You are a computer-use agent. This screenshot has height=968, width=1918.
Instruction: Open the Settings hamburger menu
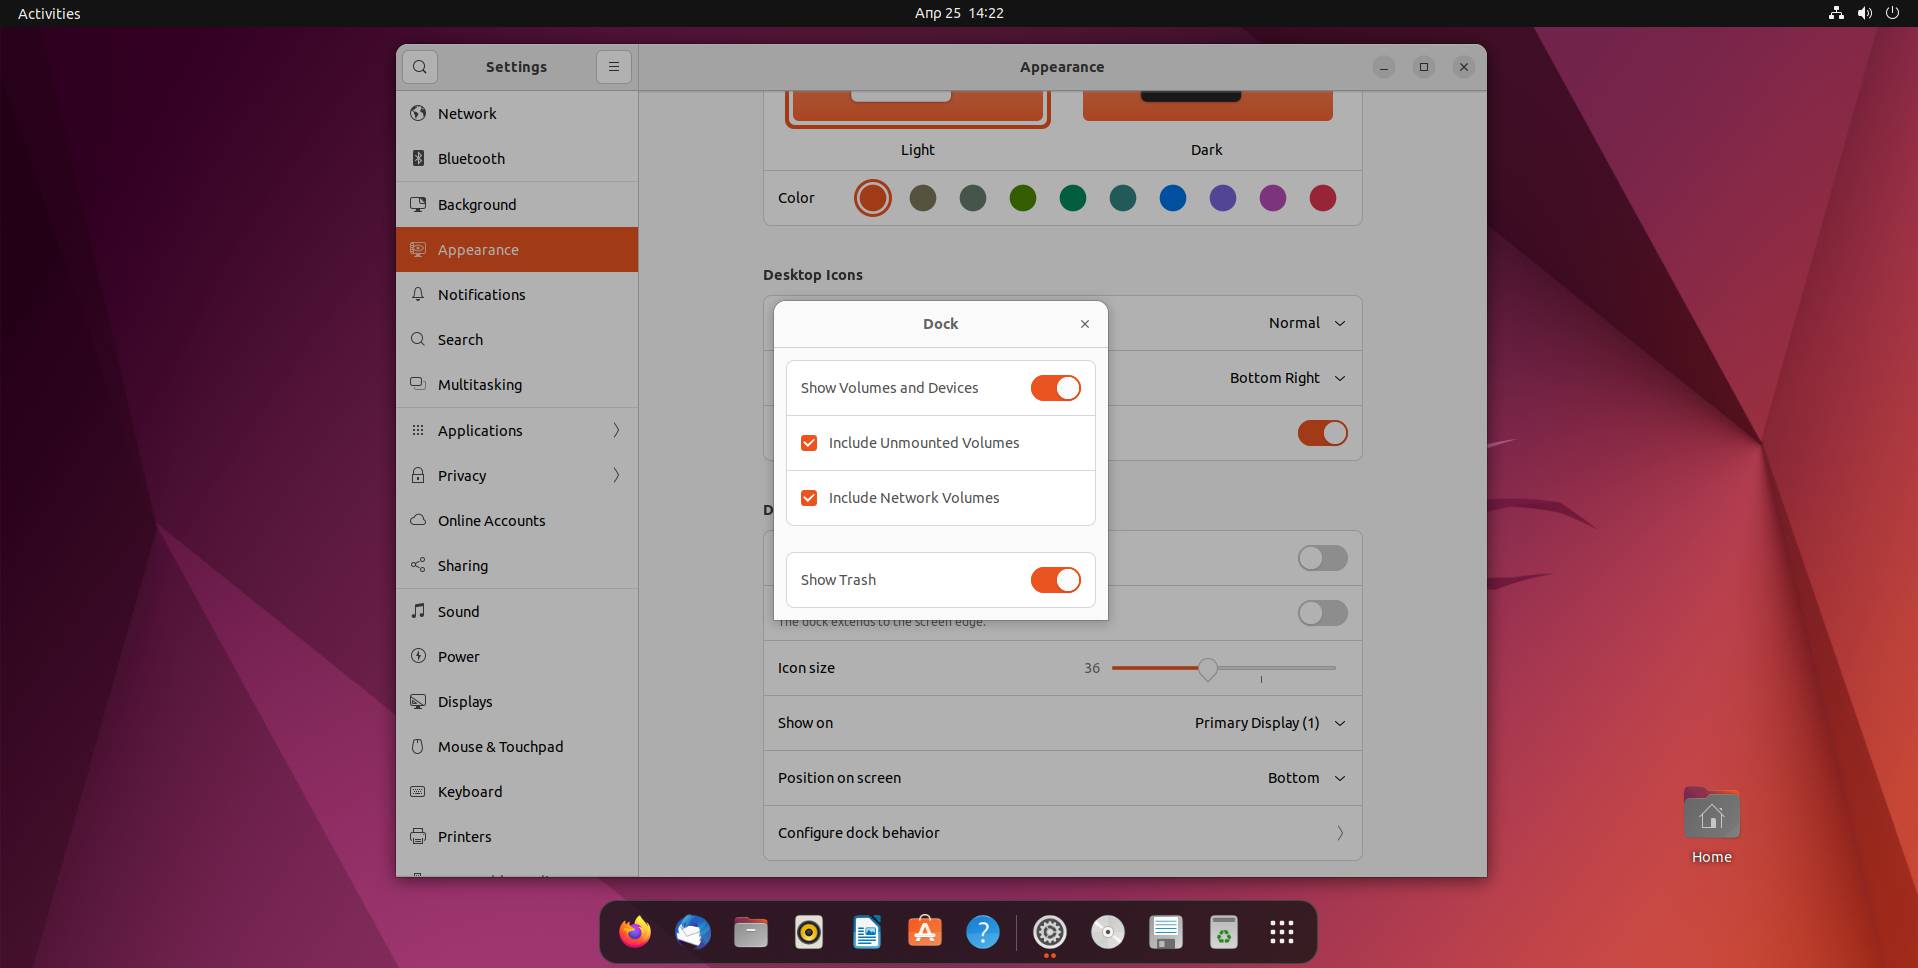click(x=613, y=66)
